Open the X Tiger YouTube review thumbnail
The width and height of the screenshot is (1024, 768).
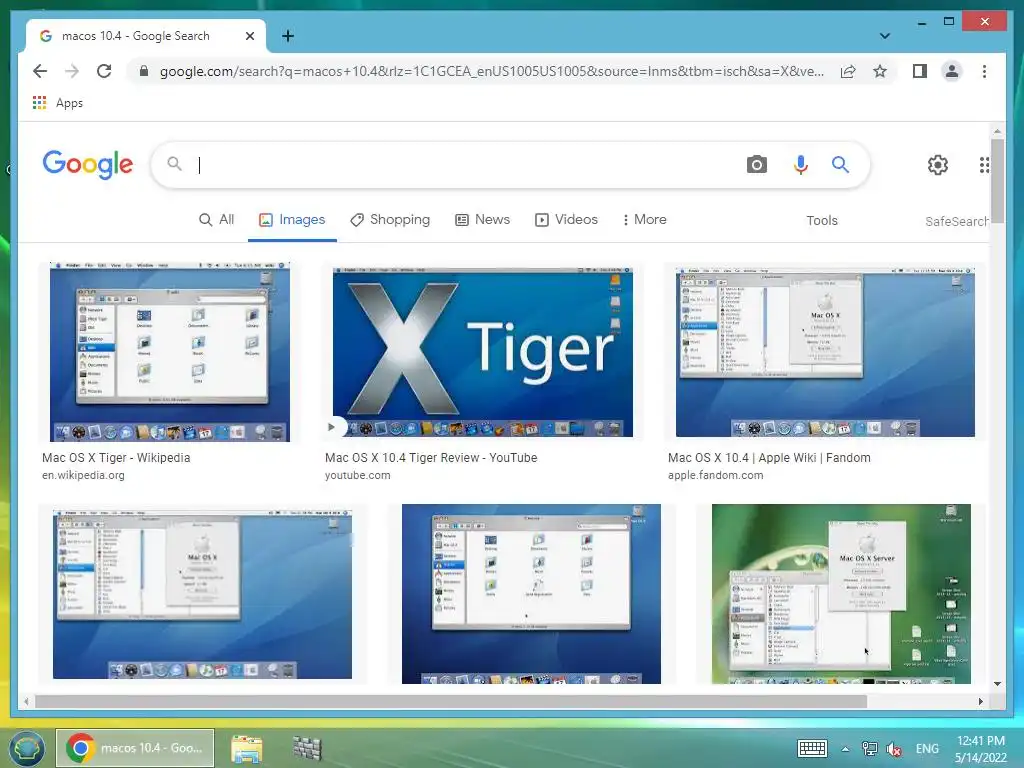(x=483, y=352)
